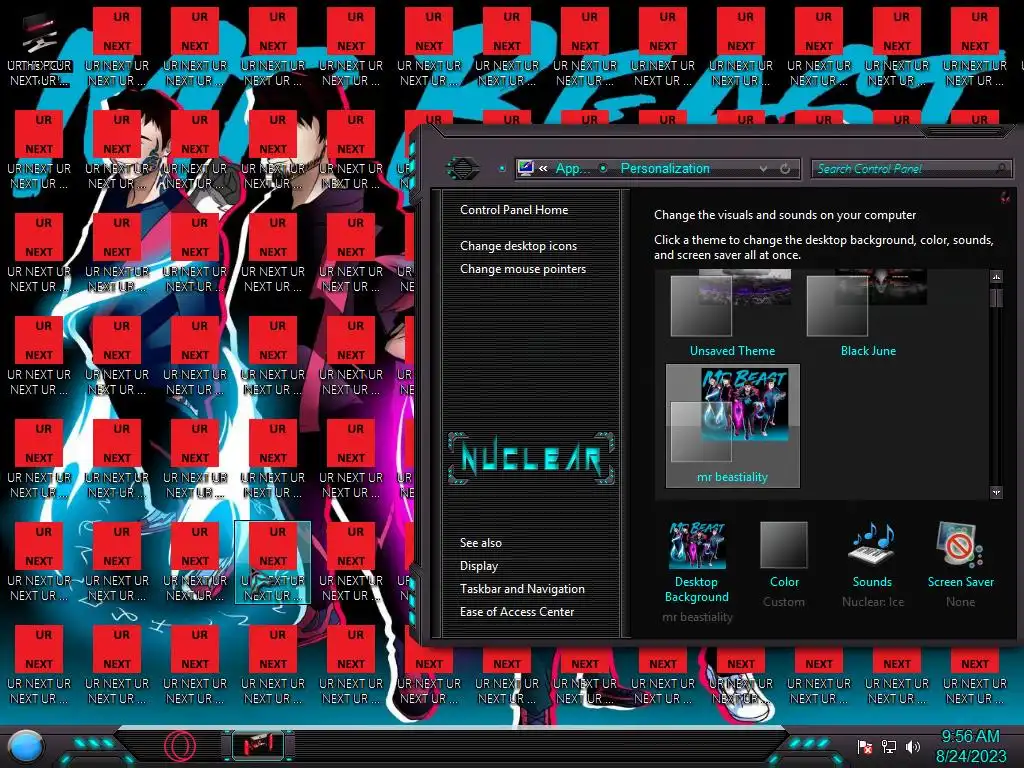Click the monitor icon in the address bar
Viewport: 1024px width, 768px height.
click(x=525, y=168)
